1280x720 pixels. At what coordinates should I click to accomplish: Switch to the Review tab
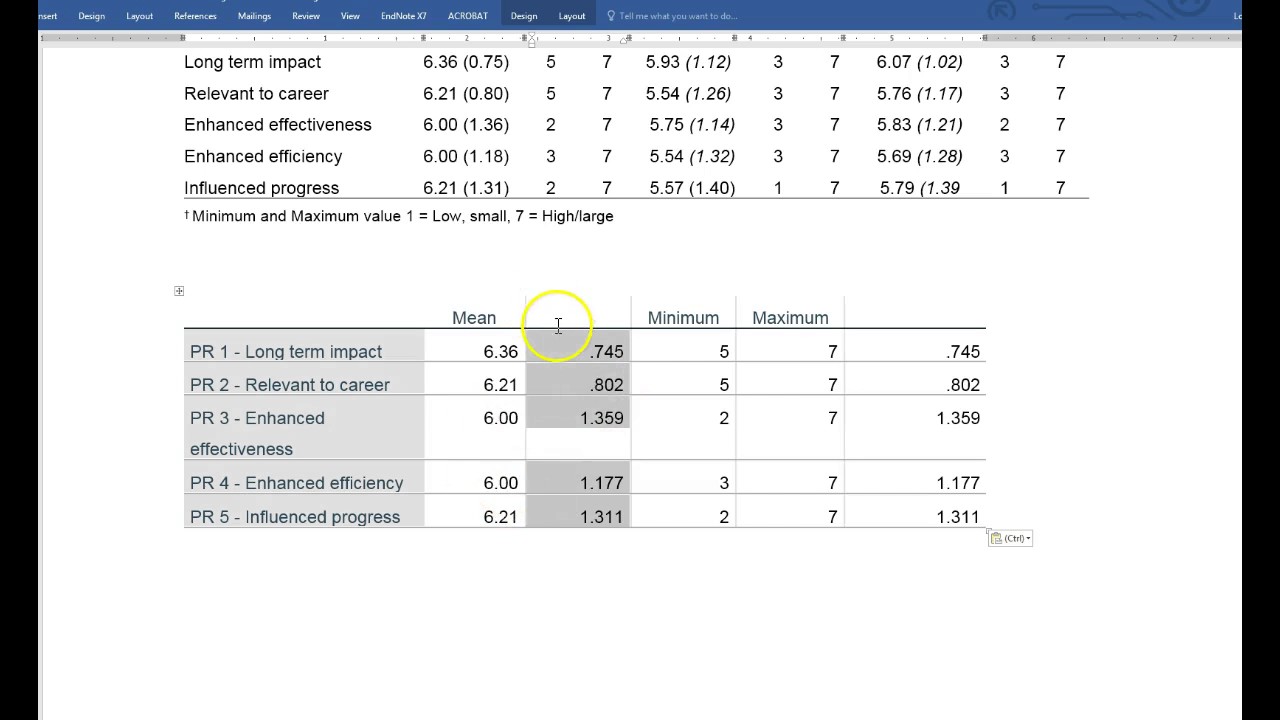point(306,16)
